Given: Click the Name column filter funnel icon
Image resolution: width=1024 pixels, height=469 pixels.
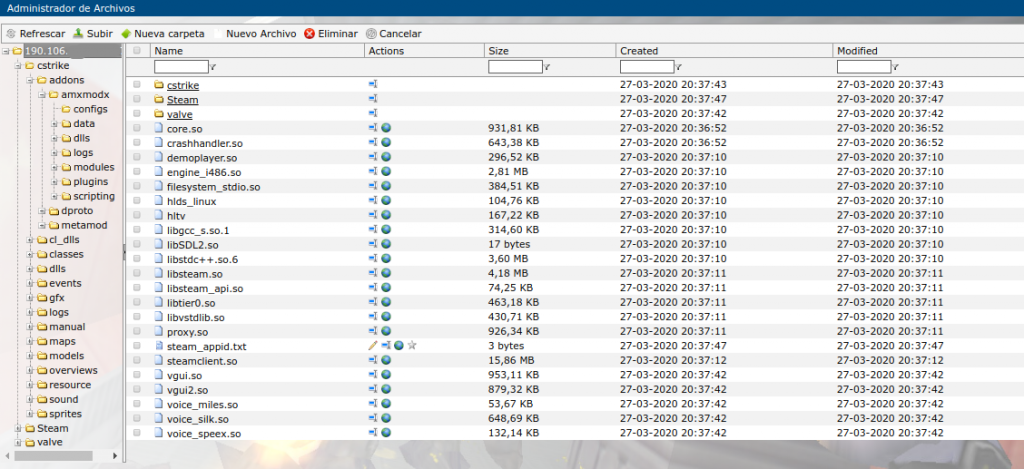Looking at the screenshot, I should [214, 67].
